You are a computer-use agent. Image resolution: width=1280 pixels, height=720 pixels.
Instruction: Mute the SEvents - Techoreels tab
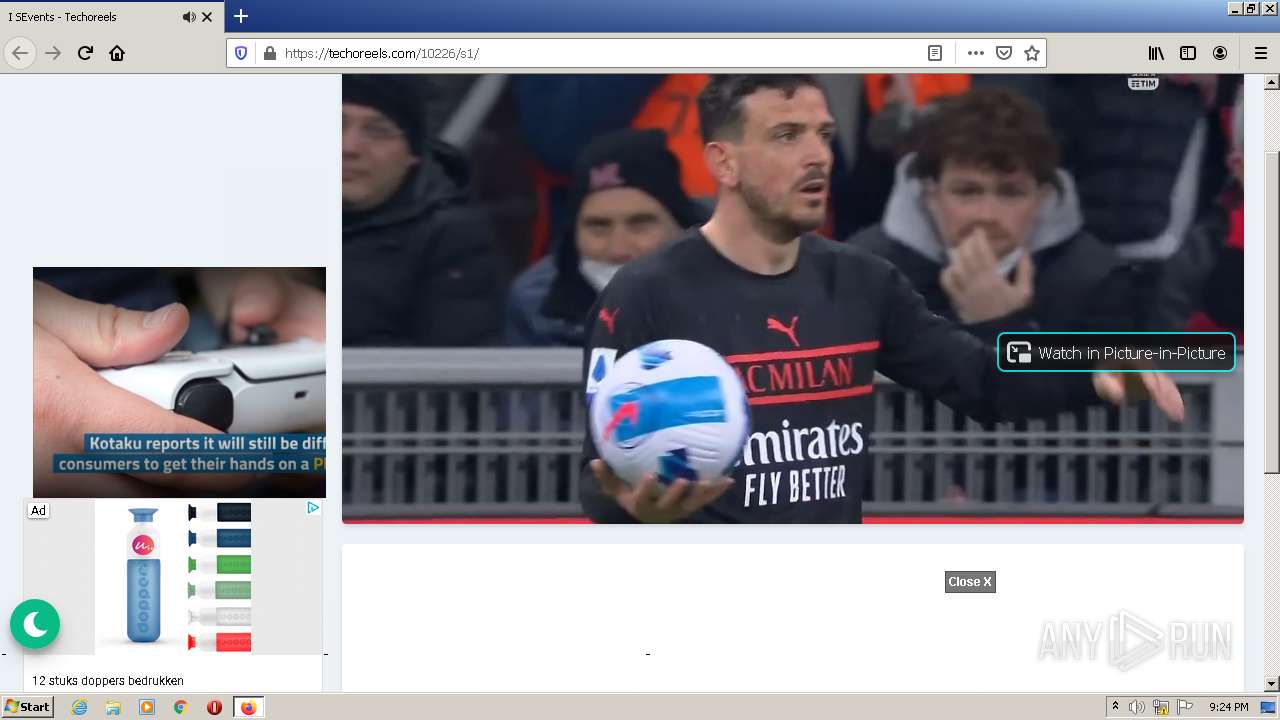tap(189, 17)
